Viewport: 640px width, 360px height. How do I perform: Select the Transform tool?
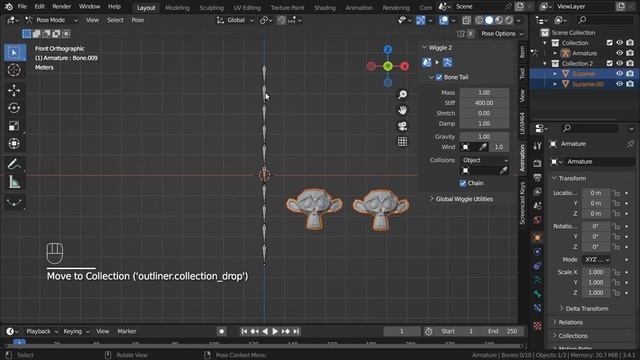click(14, 144)
